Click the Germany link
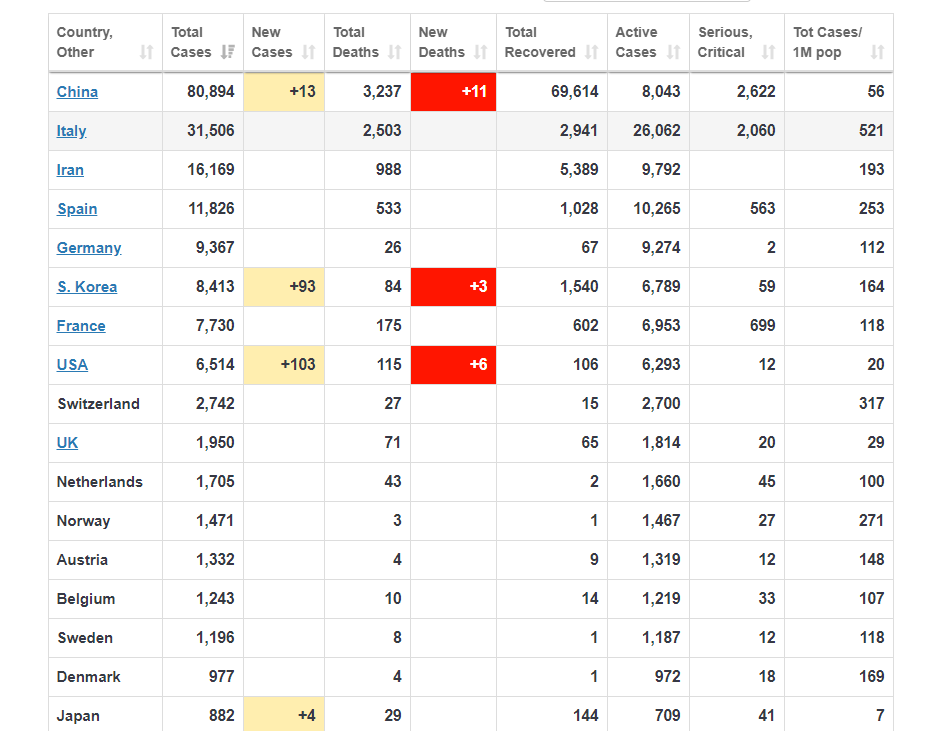The image size is (927, 731). [89, 248]
